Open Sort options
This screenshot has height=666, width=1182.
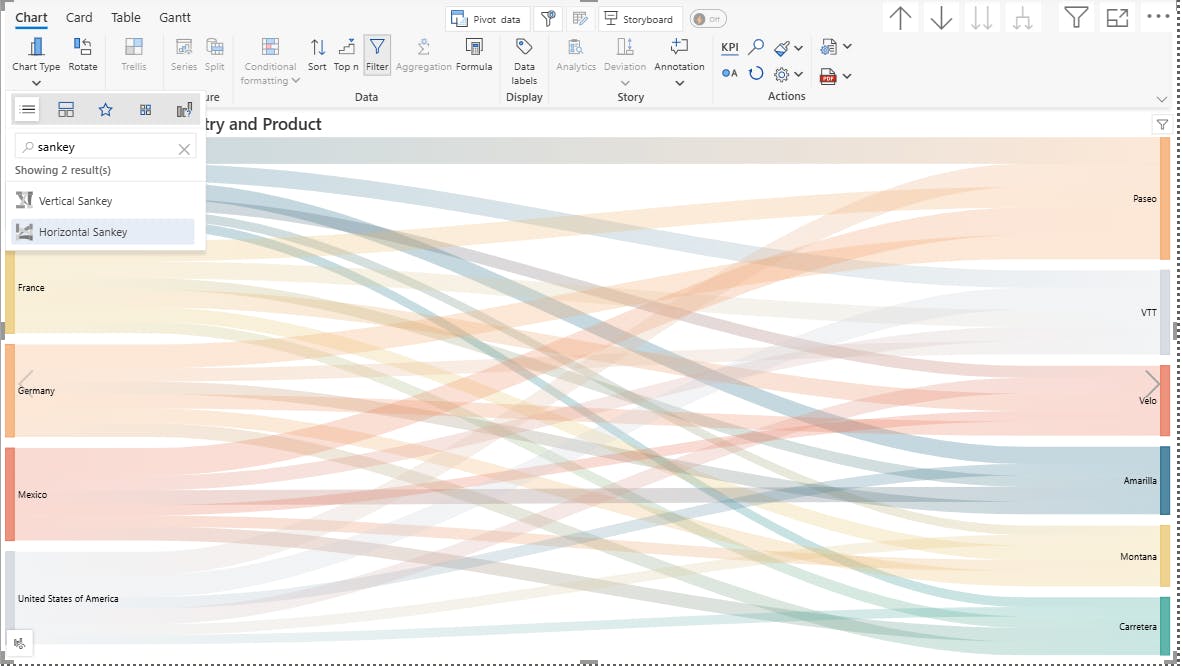(x=317, y=55)
